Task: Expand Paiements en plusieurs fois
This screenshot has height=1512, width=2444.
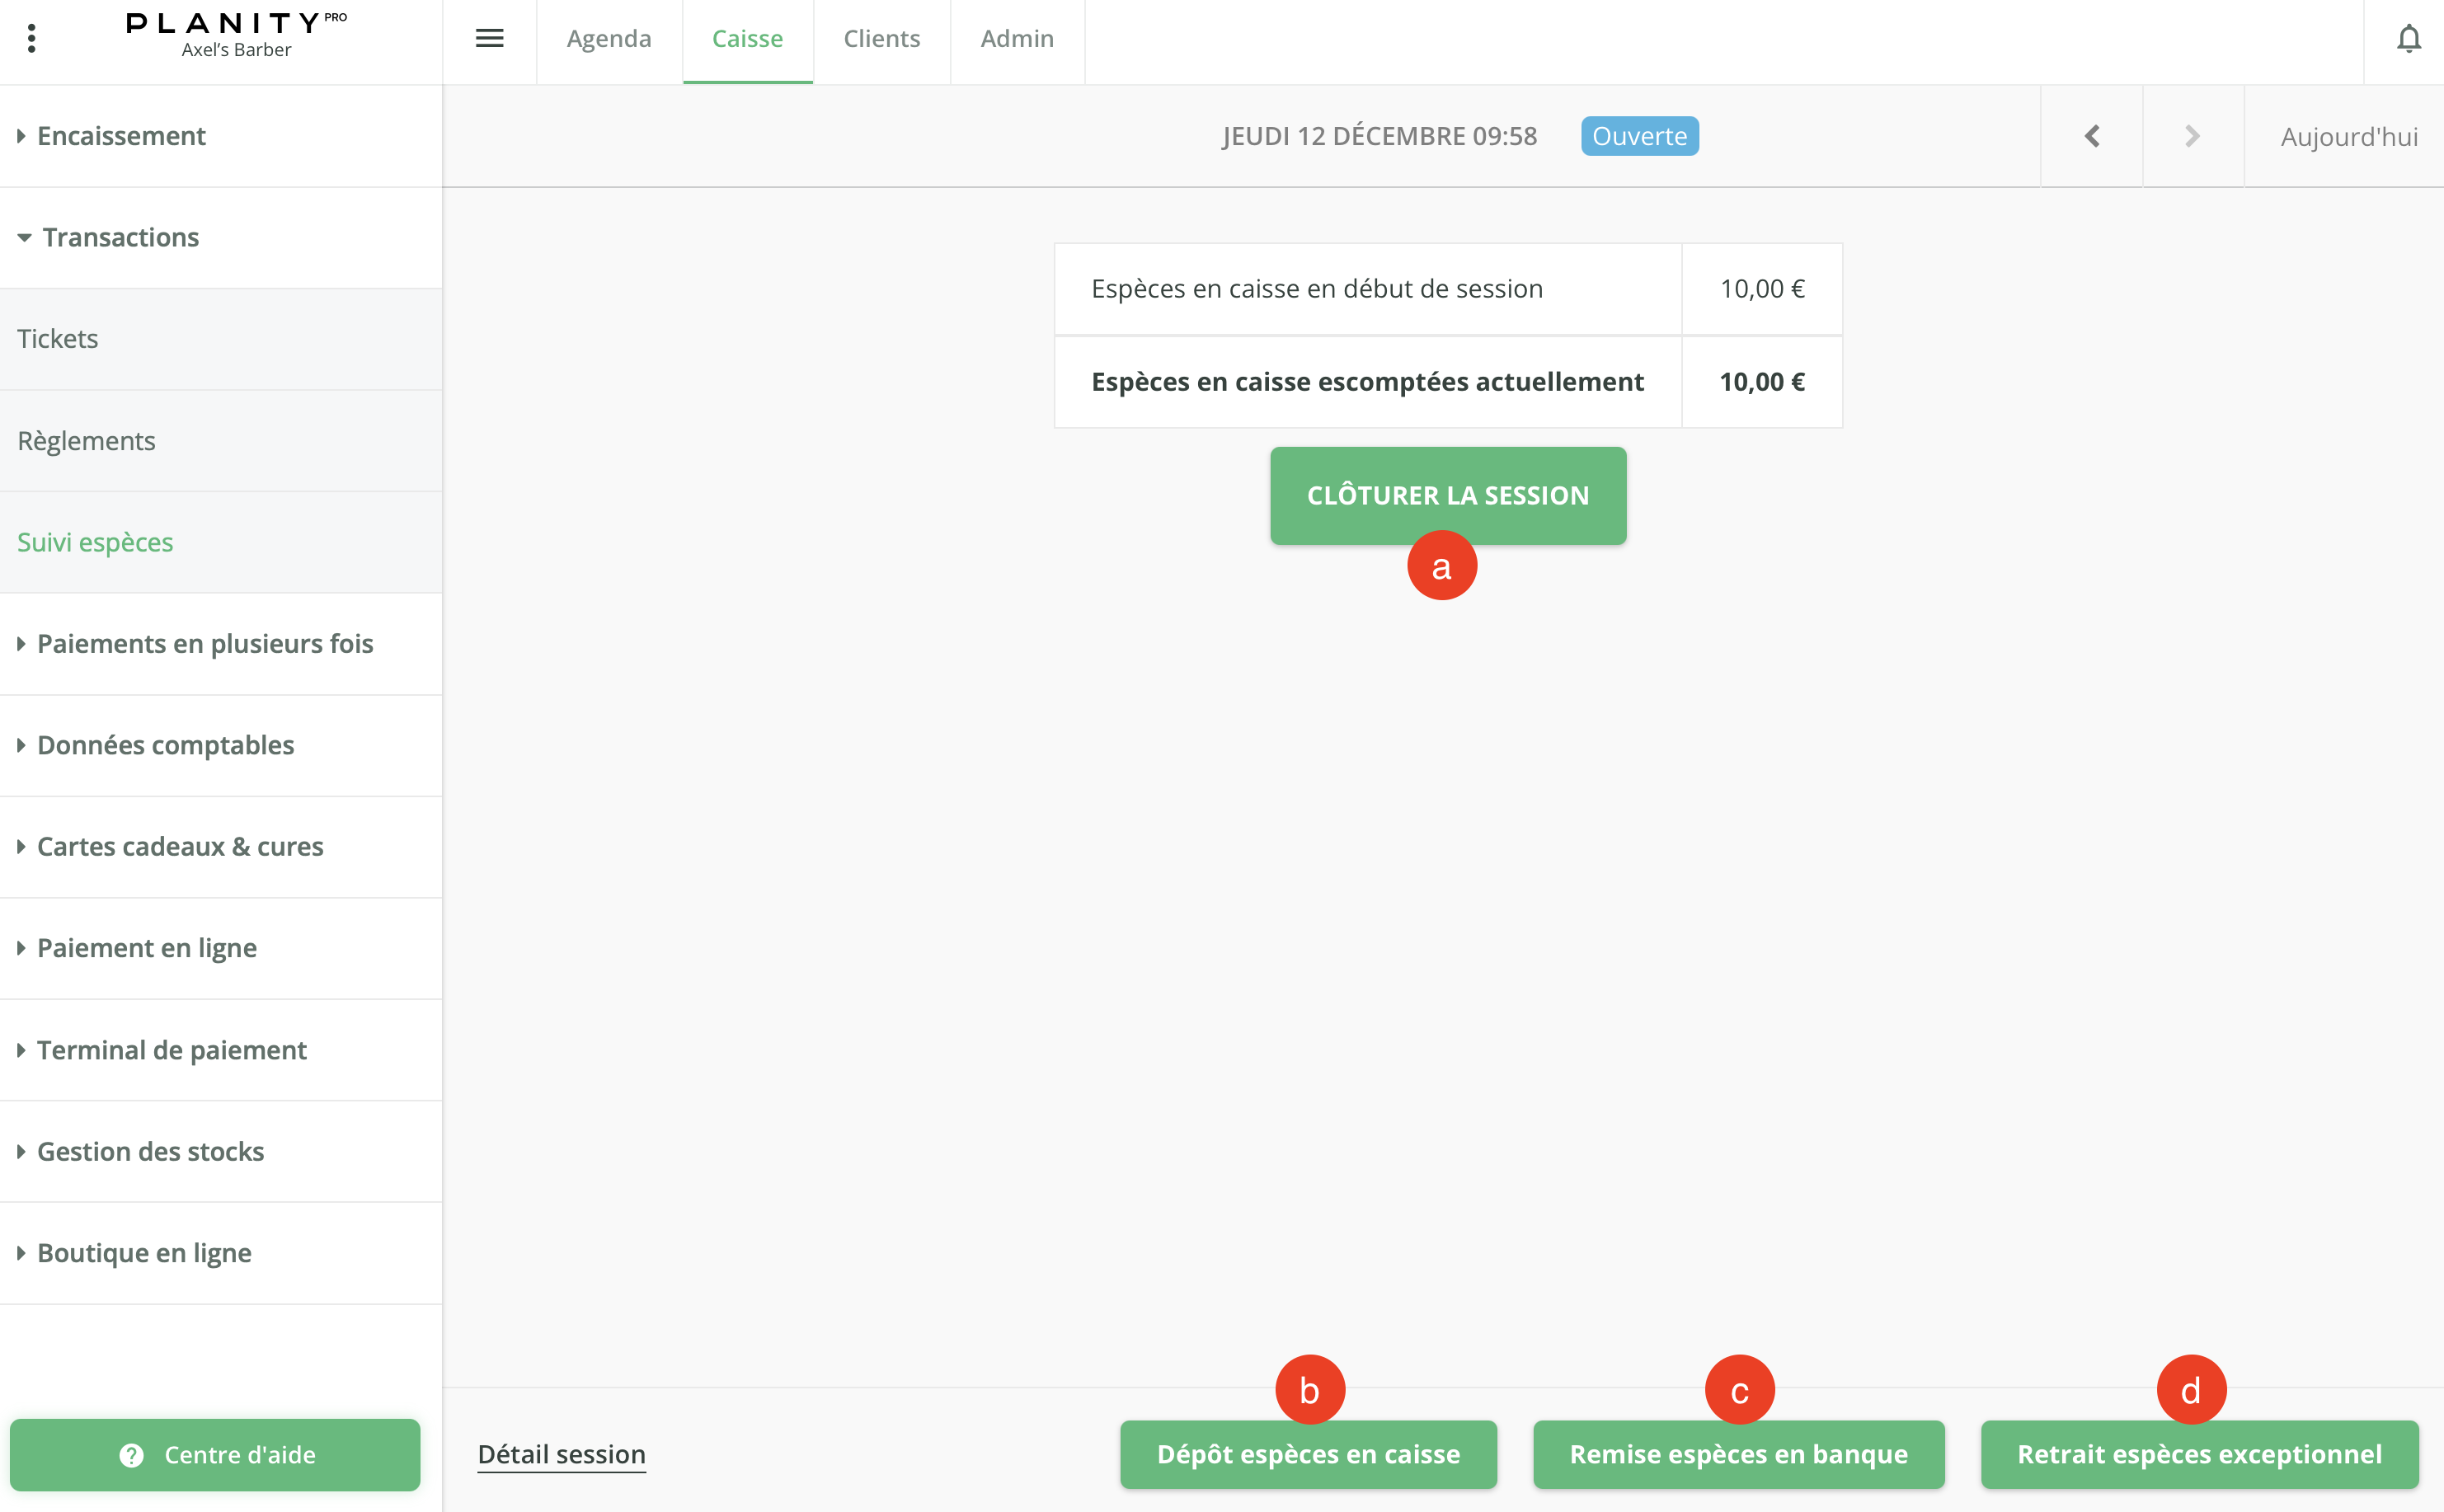Action: point(204,643)
